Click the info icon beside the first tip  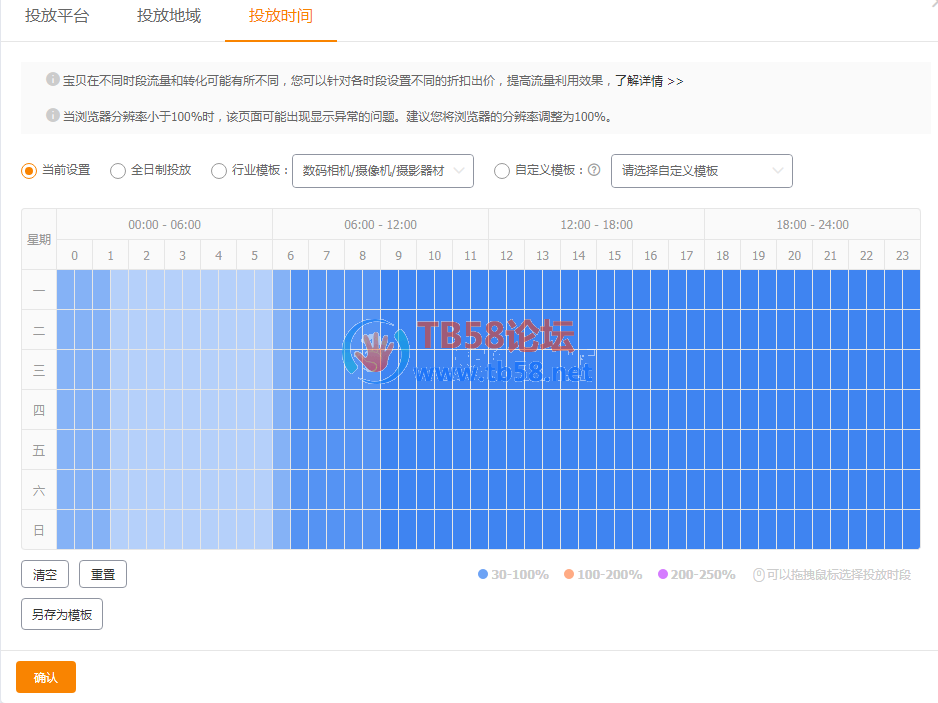[x=53, y=80]
